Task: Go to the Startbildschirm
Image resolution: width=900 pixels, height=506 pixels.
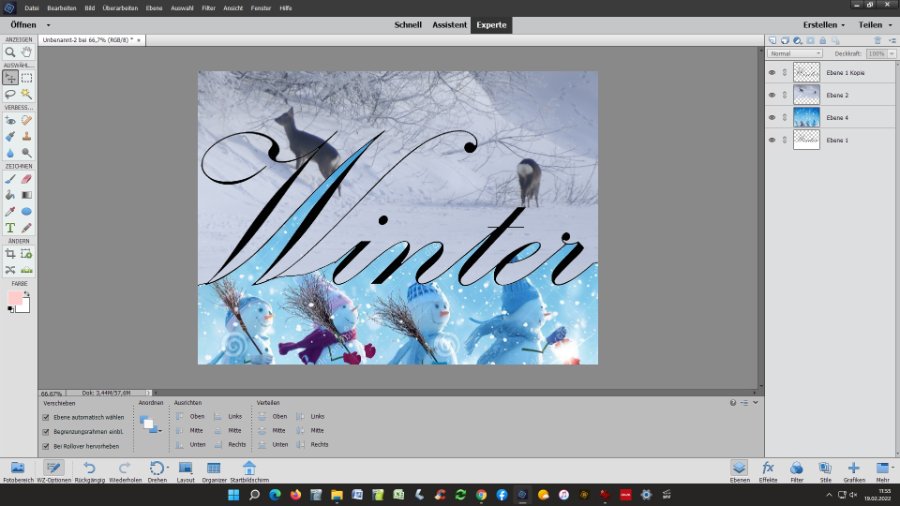Action: [x=249, y=472]
